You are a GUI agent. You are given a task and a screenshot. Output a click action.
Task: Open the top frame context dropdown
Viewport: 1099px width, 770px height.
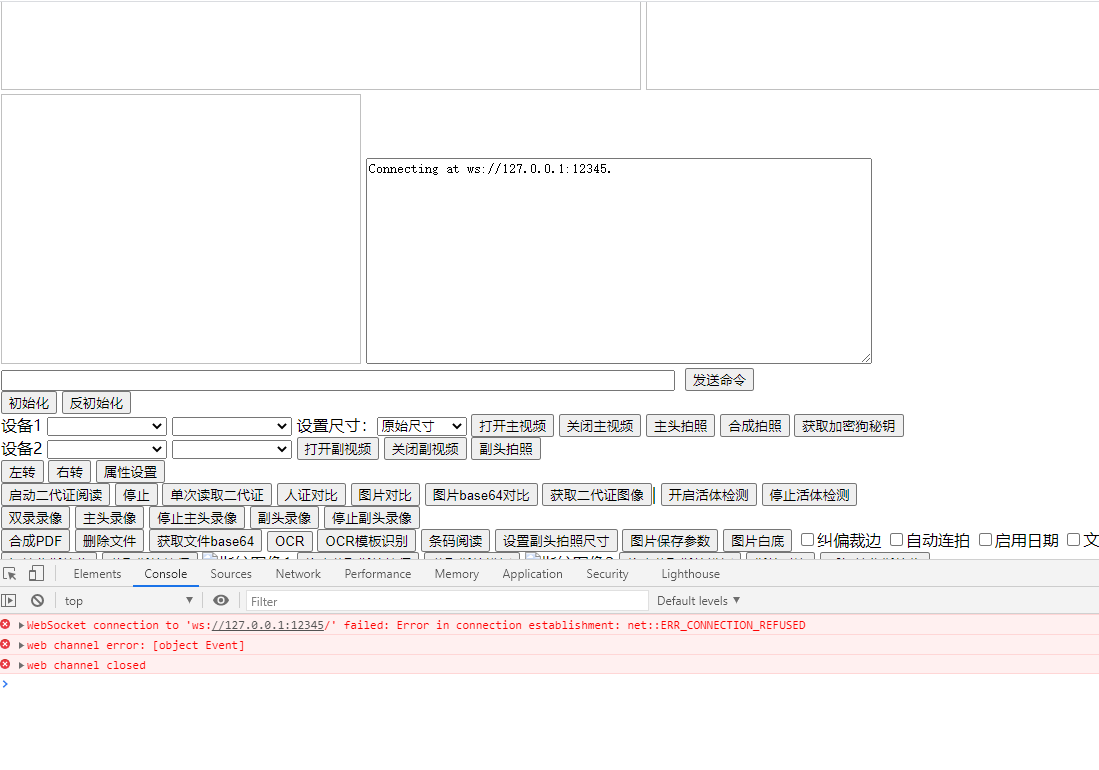(x=128, y=600)
